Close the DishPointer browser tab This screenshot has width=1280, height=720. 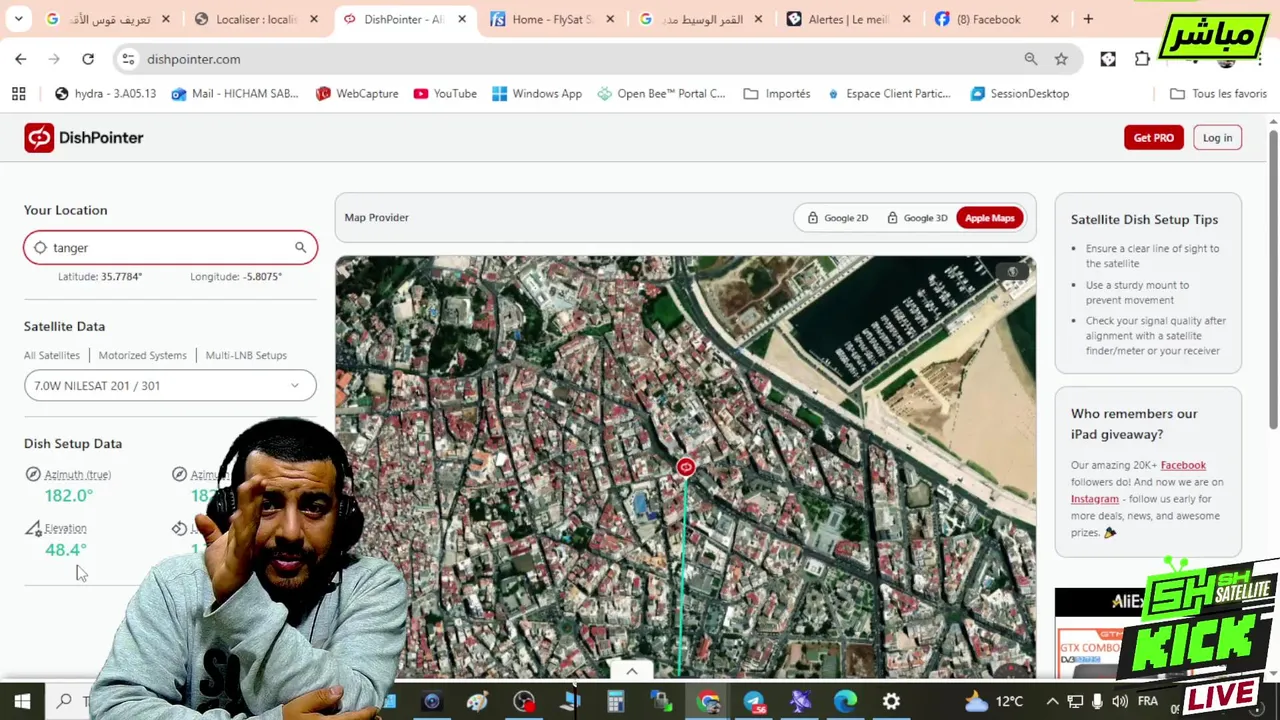pos(462,19)
